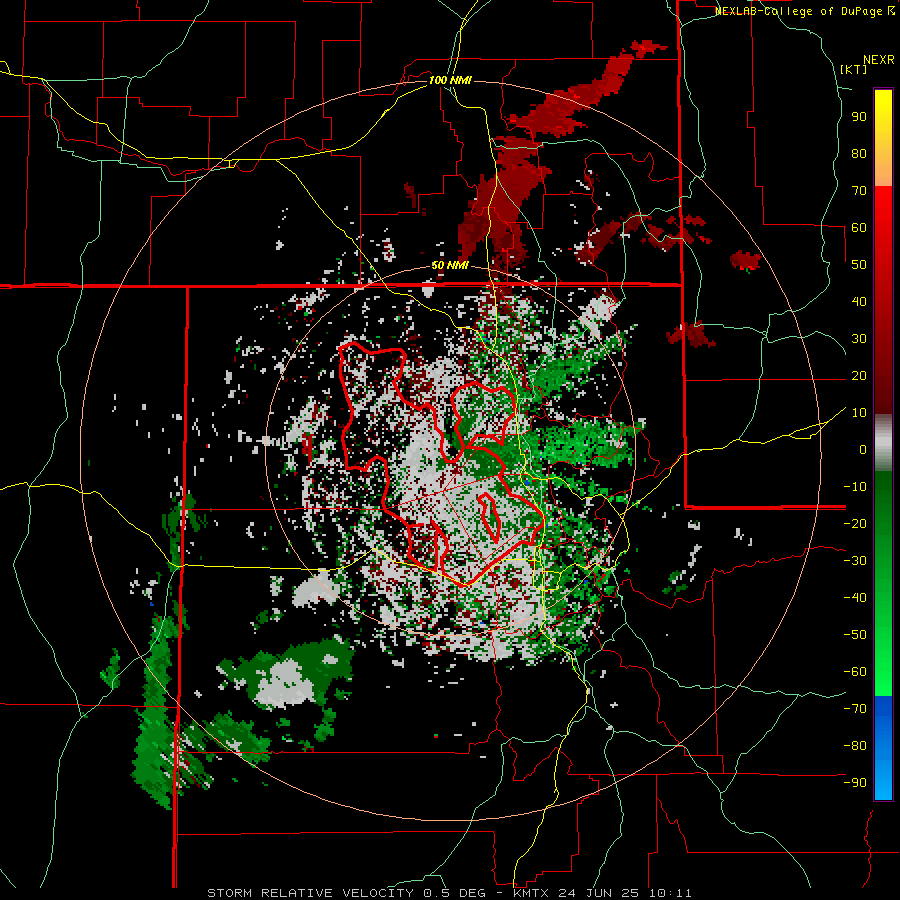This screenshot has width=900, height=900.
Task: Click the -60 value on velocity scale
Action: [855, 672]
